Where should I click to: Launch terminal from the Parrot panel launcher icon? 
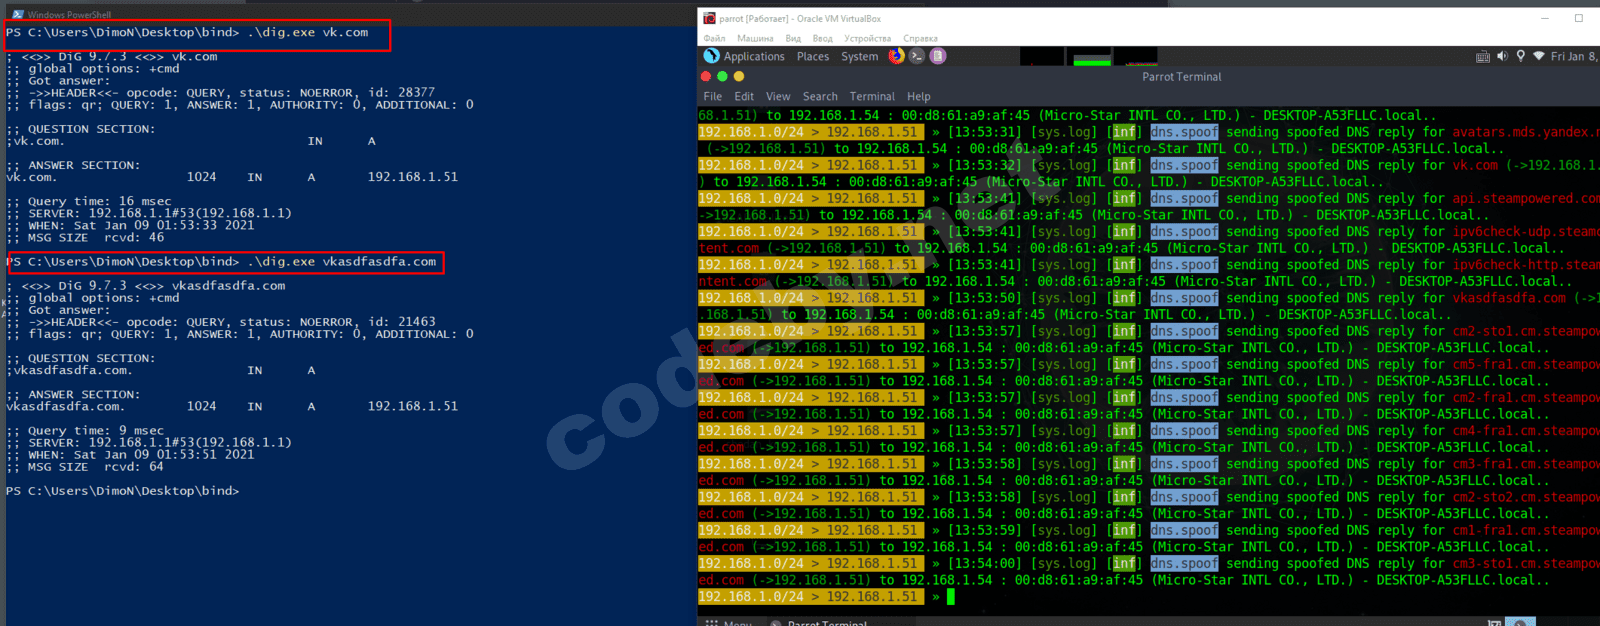(x=917, y=56)
